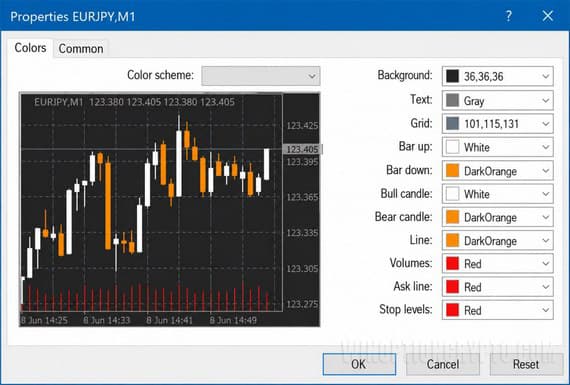Expand the Bear candle color dropdown arrow
The image size is (570, 385).
point(545,217)
